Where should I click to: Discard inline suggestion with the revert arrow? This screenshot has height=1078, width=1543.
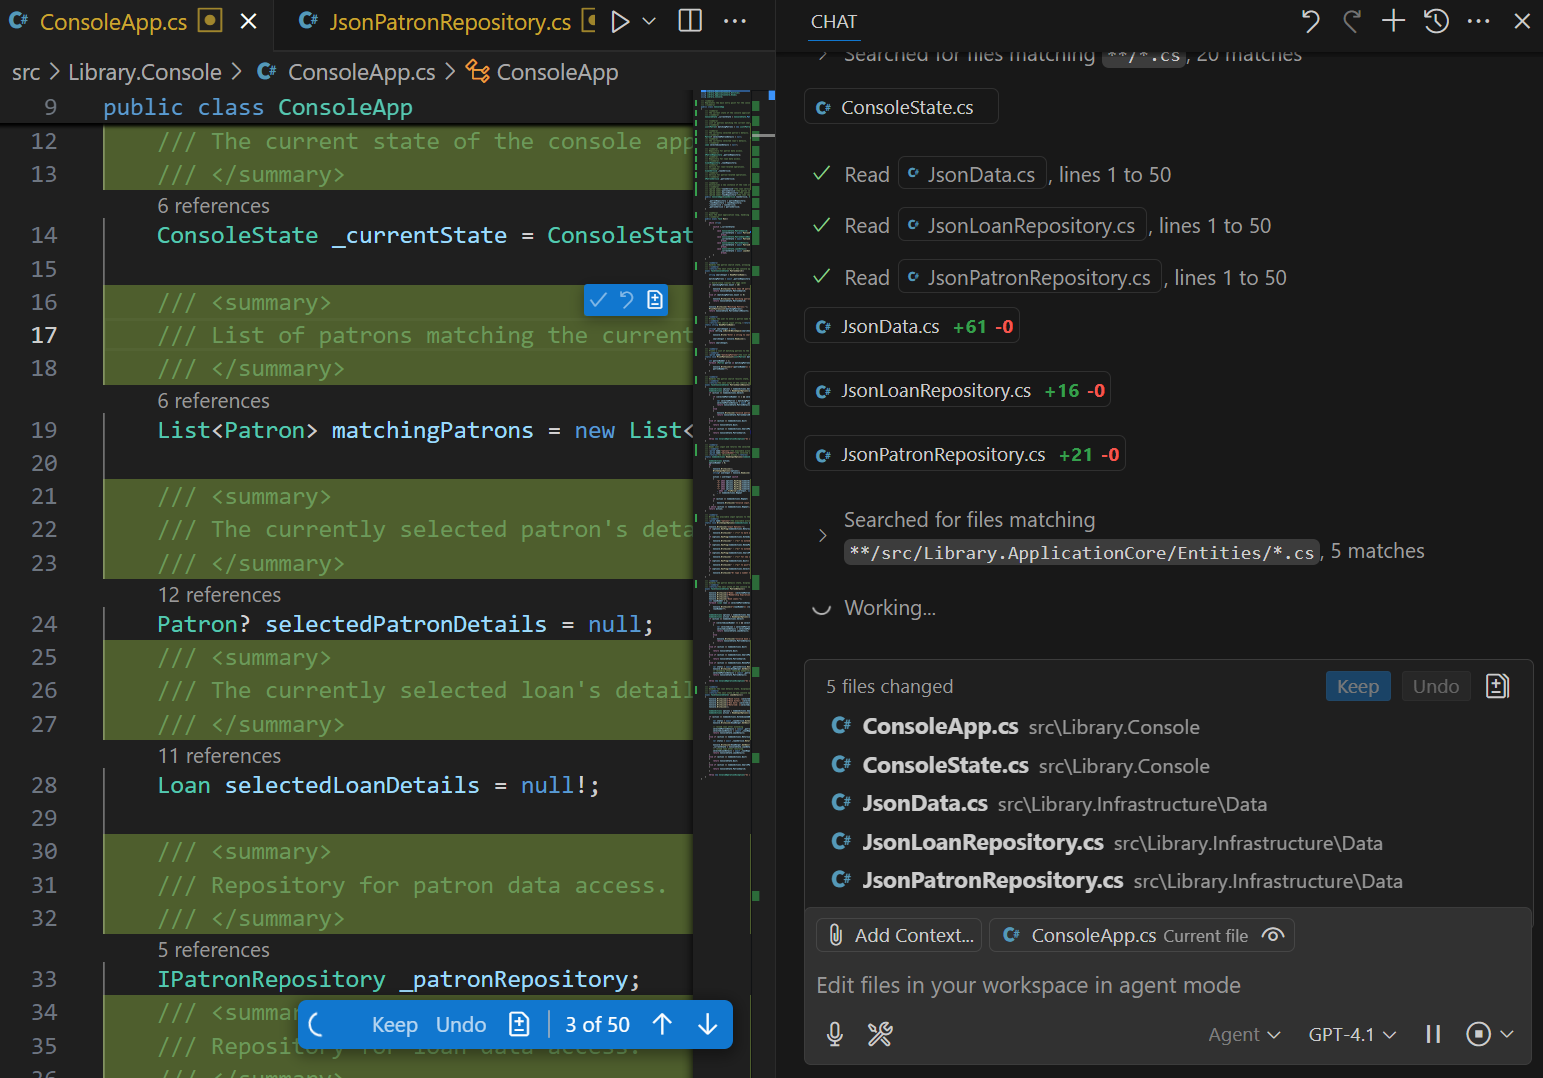click(625, 299)
